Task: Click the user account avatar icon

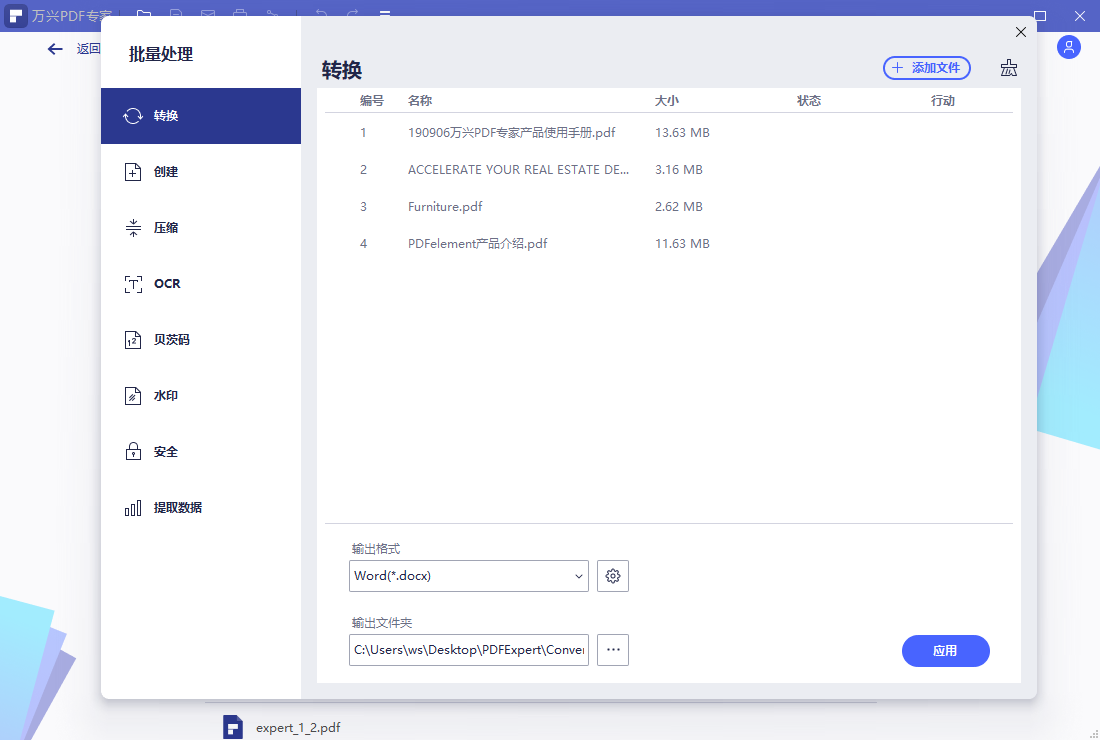Action: tap(1069, 47)
